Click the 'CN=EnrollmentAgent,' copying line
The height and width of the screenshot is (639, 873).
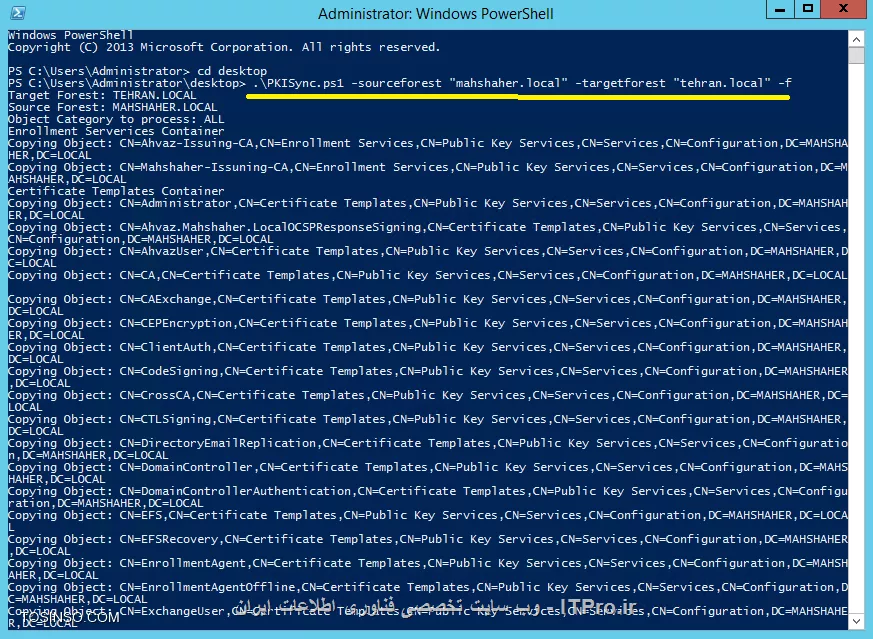tap(428, 569)
